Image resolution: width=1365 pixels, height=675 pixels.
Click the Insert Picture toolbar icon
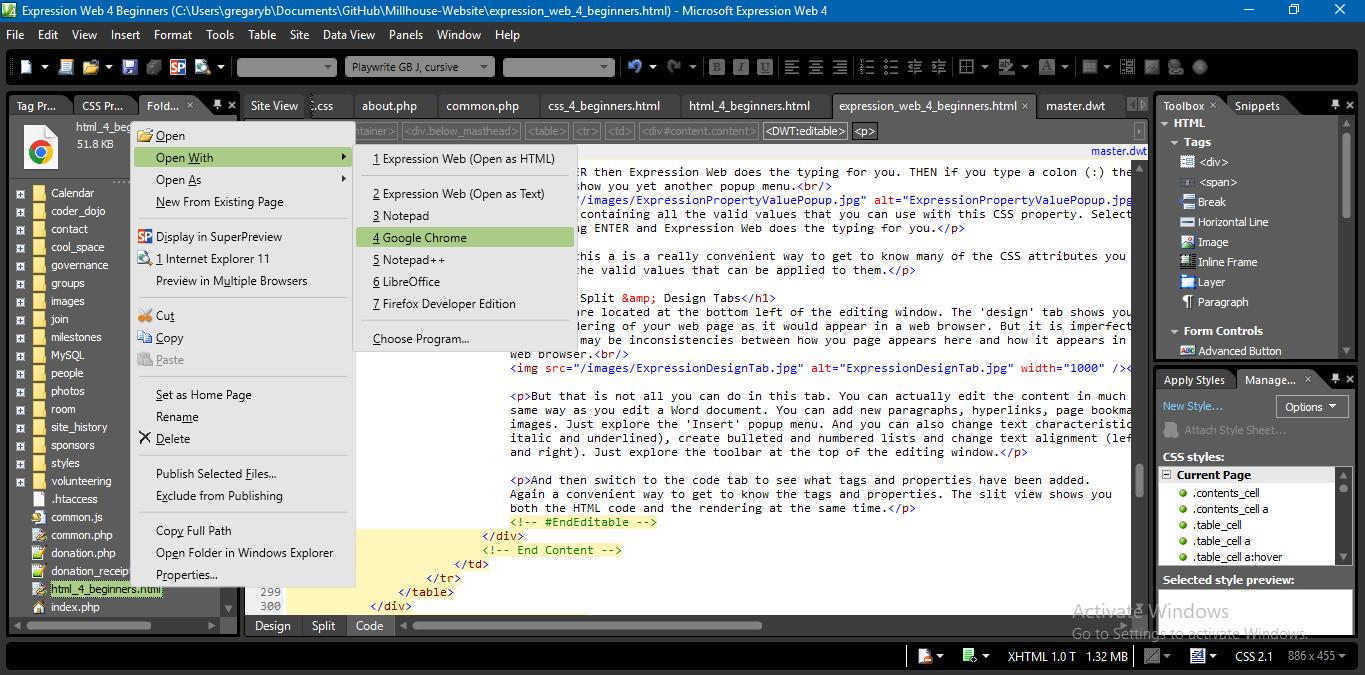pos(1151,67)
